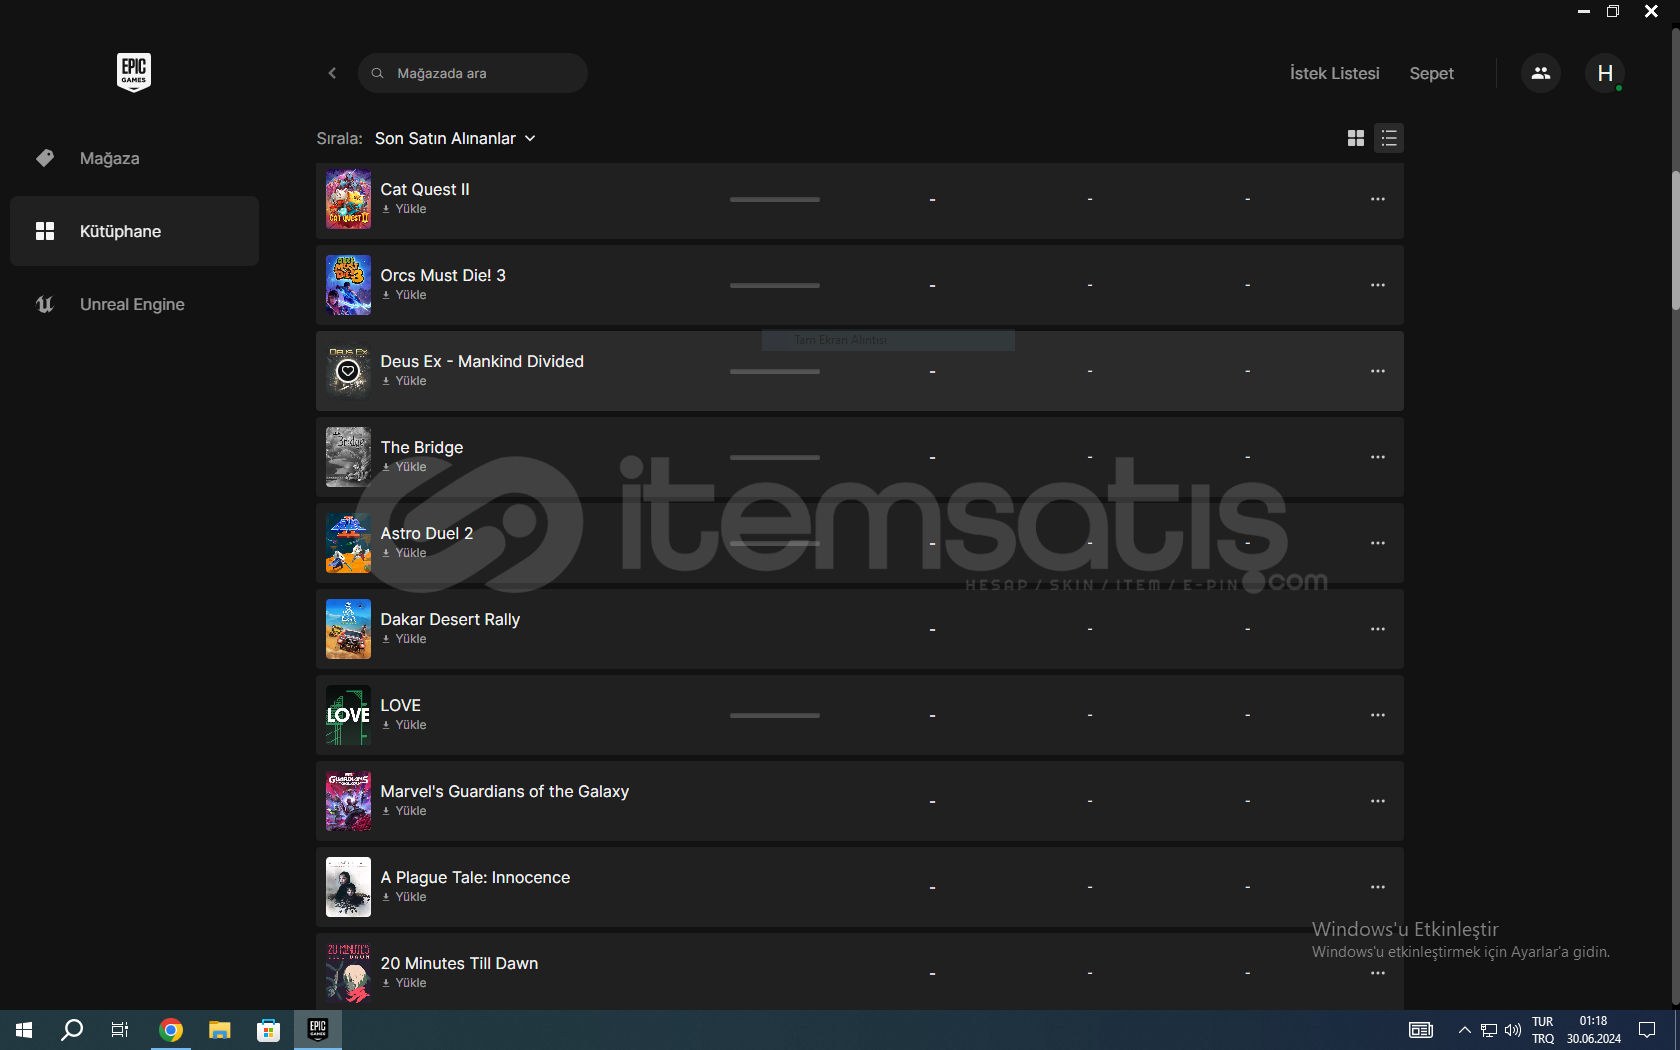Open Astro Duel 2 options menu
Image resolution: width=1680 pixels, height=1050 pixels.
click(x=1377, y=543)
